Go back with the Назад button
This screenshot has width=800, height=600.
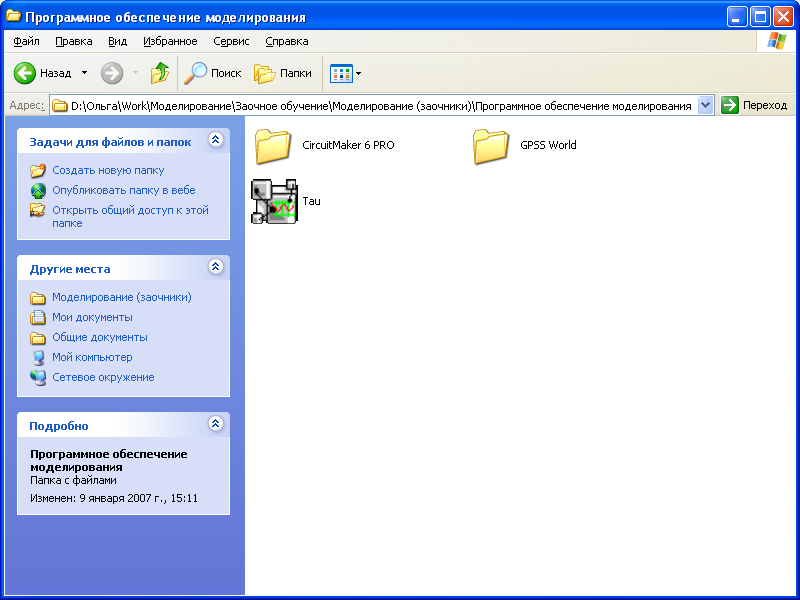tap(43, 73)
